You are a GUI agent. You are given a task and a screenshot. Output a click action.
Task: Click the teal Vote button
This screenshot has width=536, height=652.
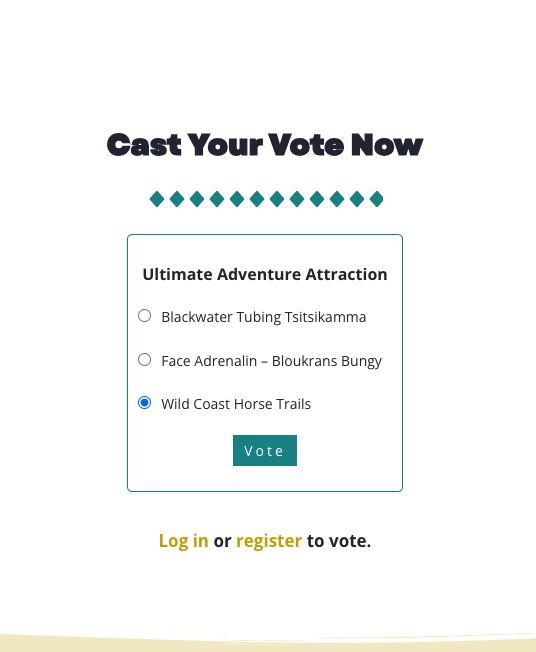[x=265, y=451]
